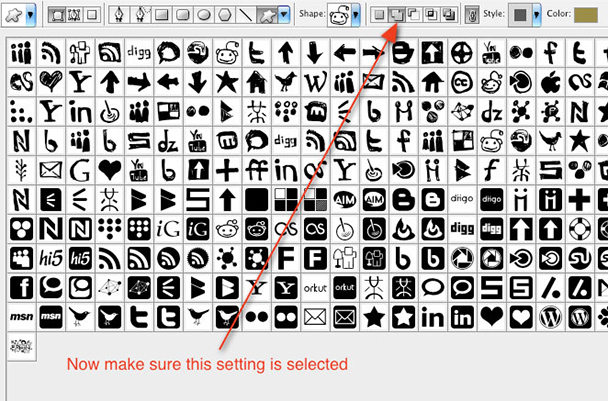Pick the AIM black rounded square shape
The height and width of the screenshot is (401, 608).
coord(374,200)
